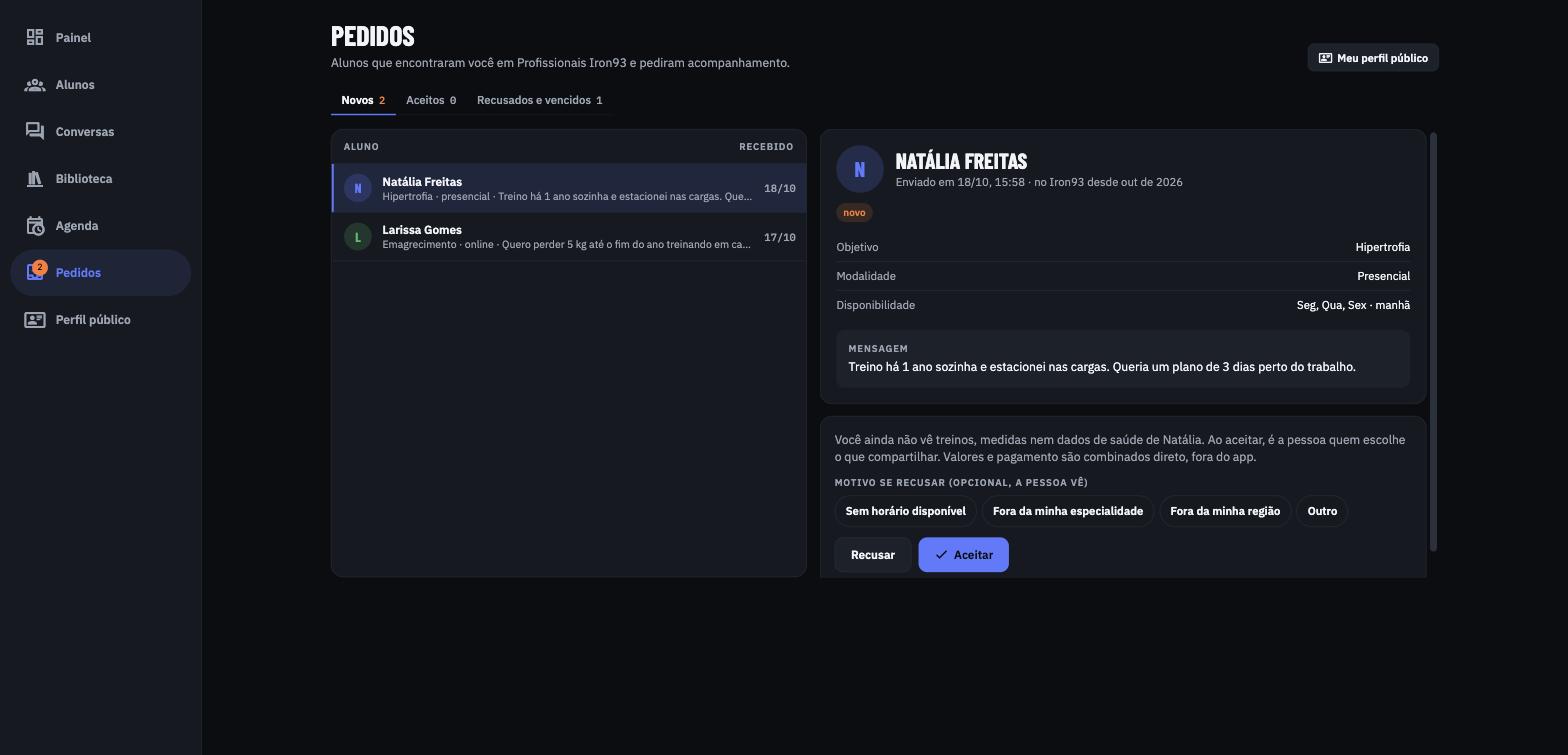
Task: Open the Alunos people icon
Action: pos(35,85)
